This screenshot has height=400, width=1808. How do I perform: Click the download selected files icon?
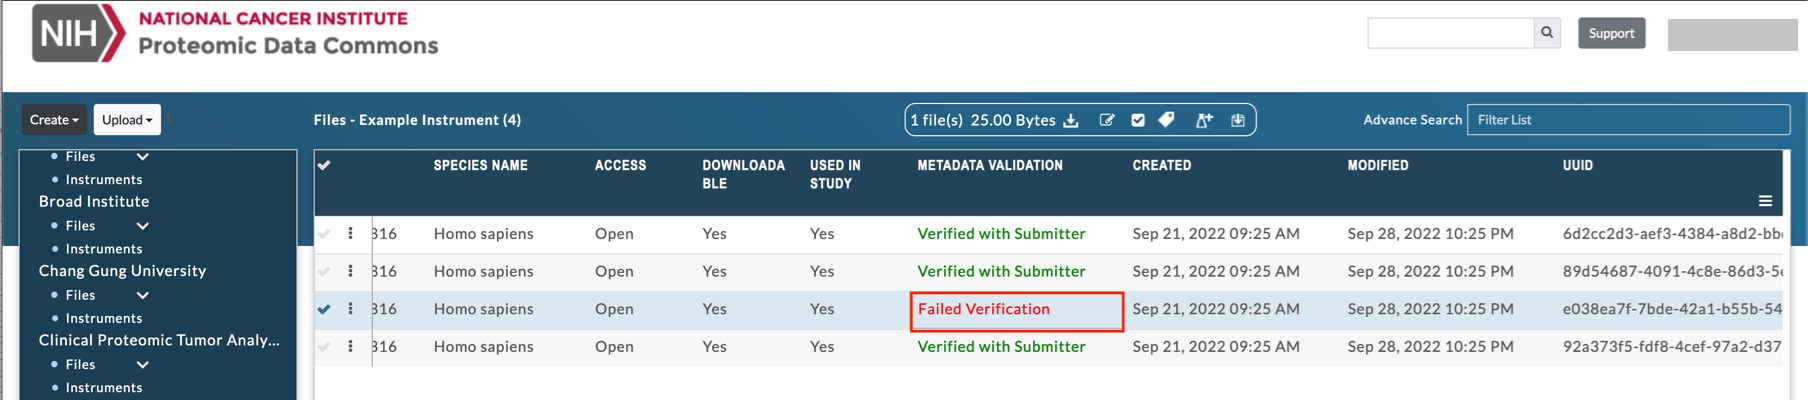pyautogui.click(x=1071, y=121)
